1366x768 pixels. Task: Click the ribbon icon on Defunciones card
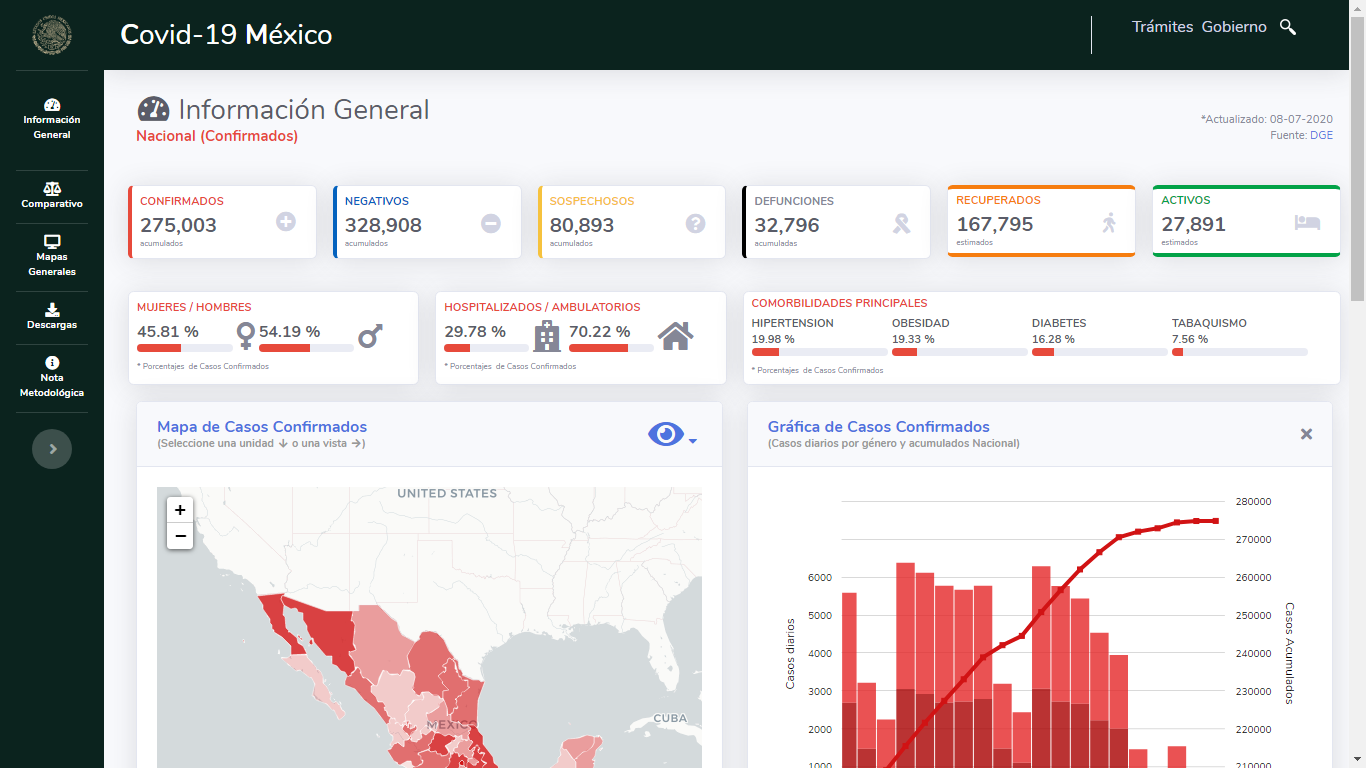[x=901, y=223]
